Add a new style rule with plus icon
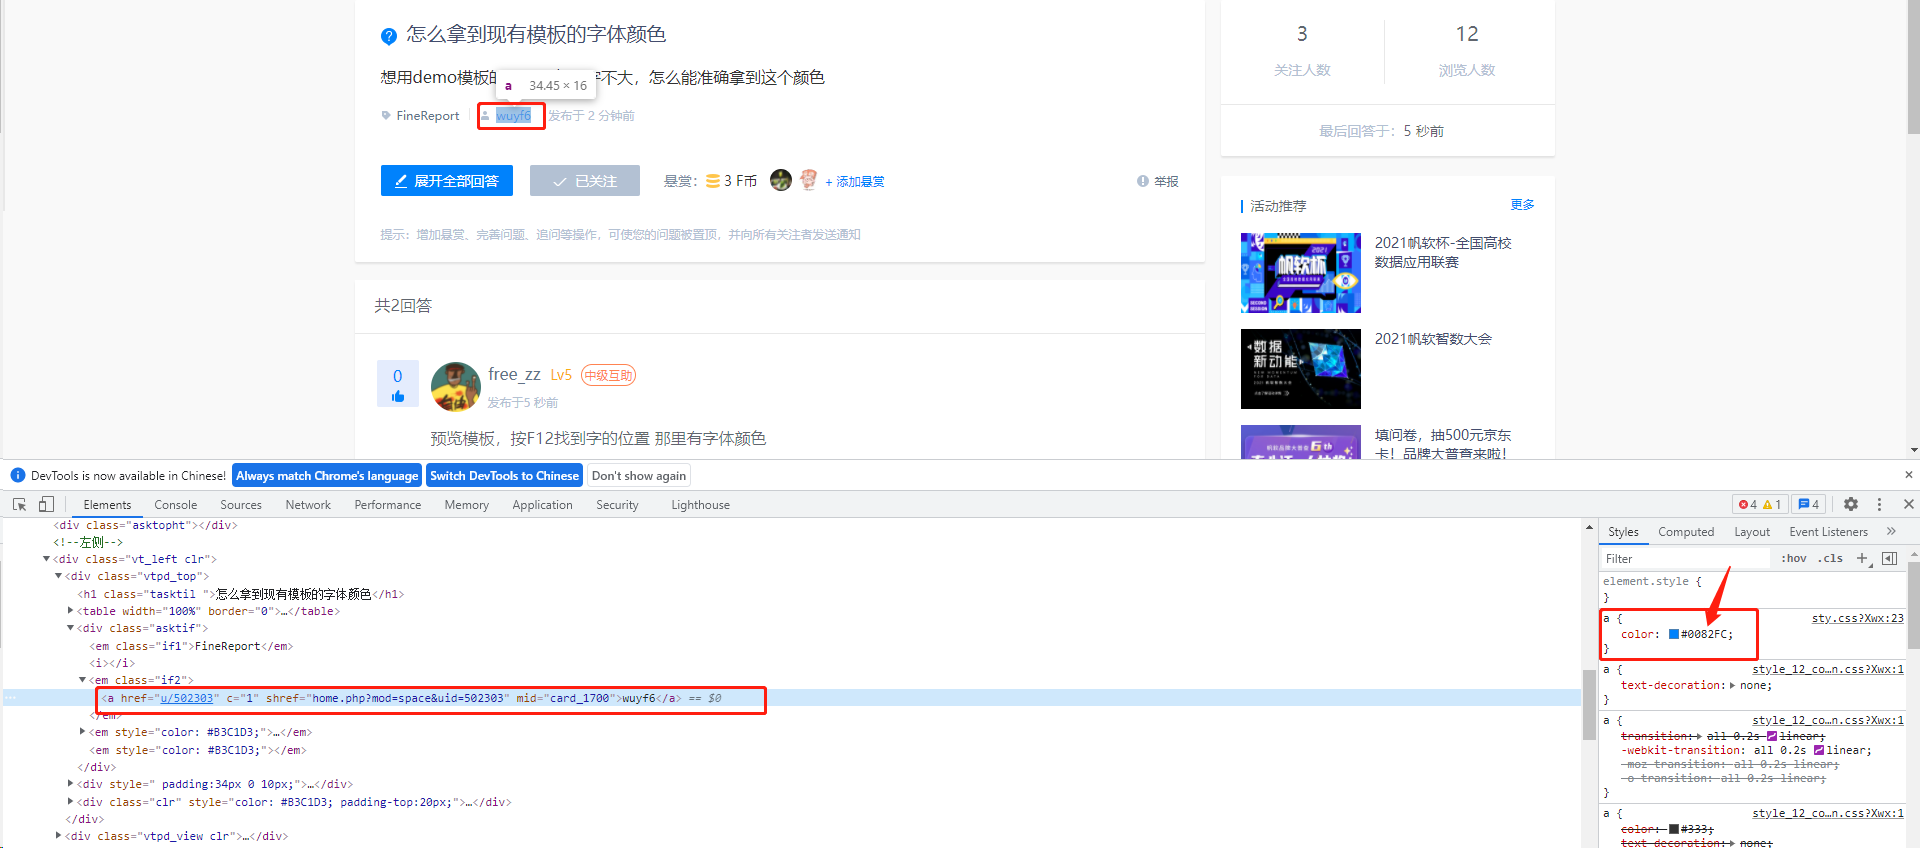The image size is (1920, 848). (x=1863, y=559)
